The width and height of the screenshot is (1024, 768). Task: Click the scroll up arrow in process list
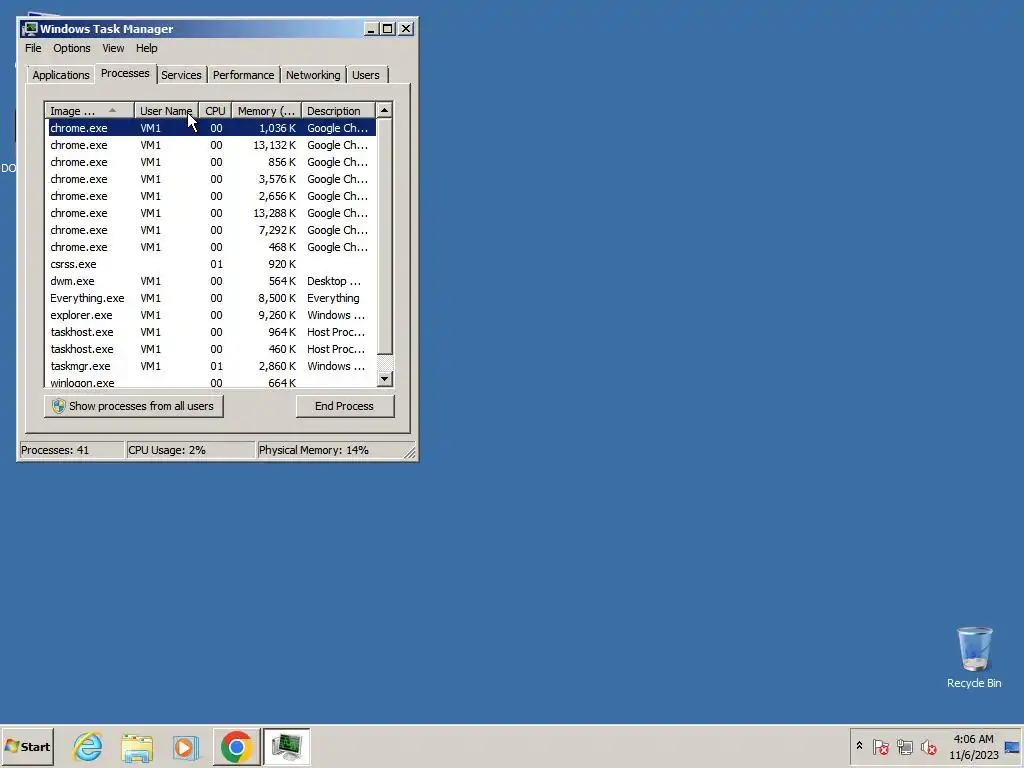pos(385,110)
